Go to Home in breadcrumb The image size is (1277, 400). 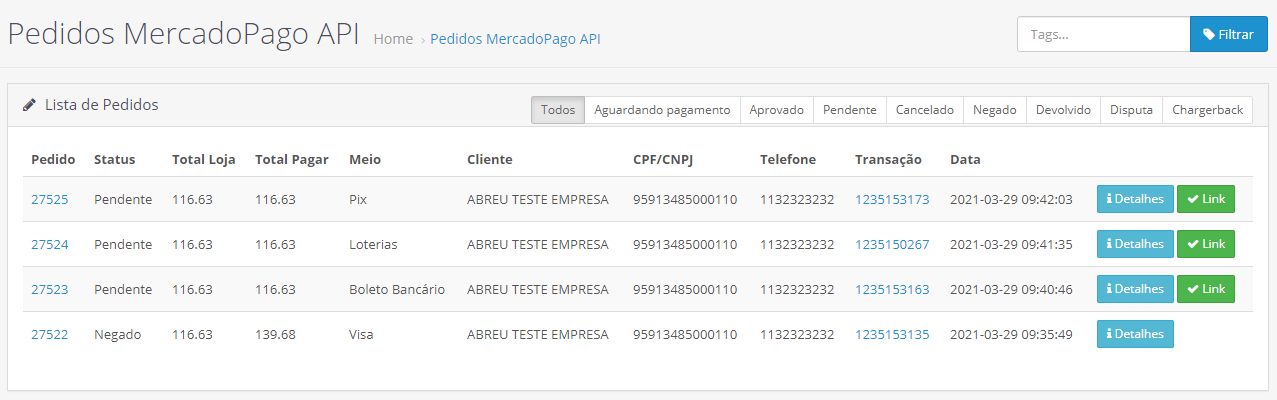pyautogui.click(x=393, y=39)
